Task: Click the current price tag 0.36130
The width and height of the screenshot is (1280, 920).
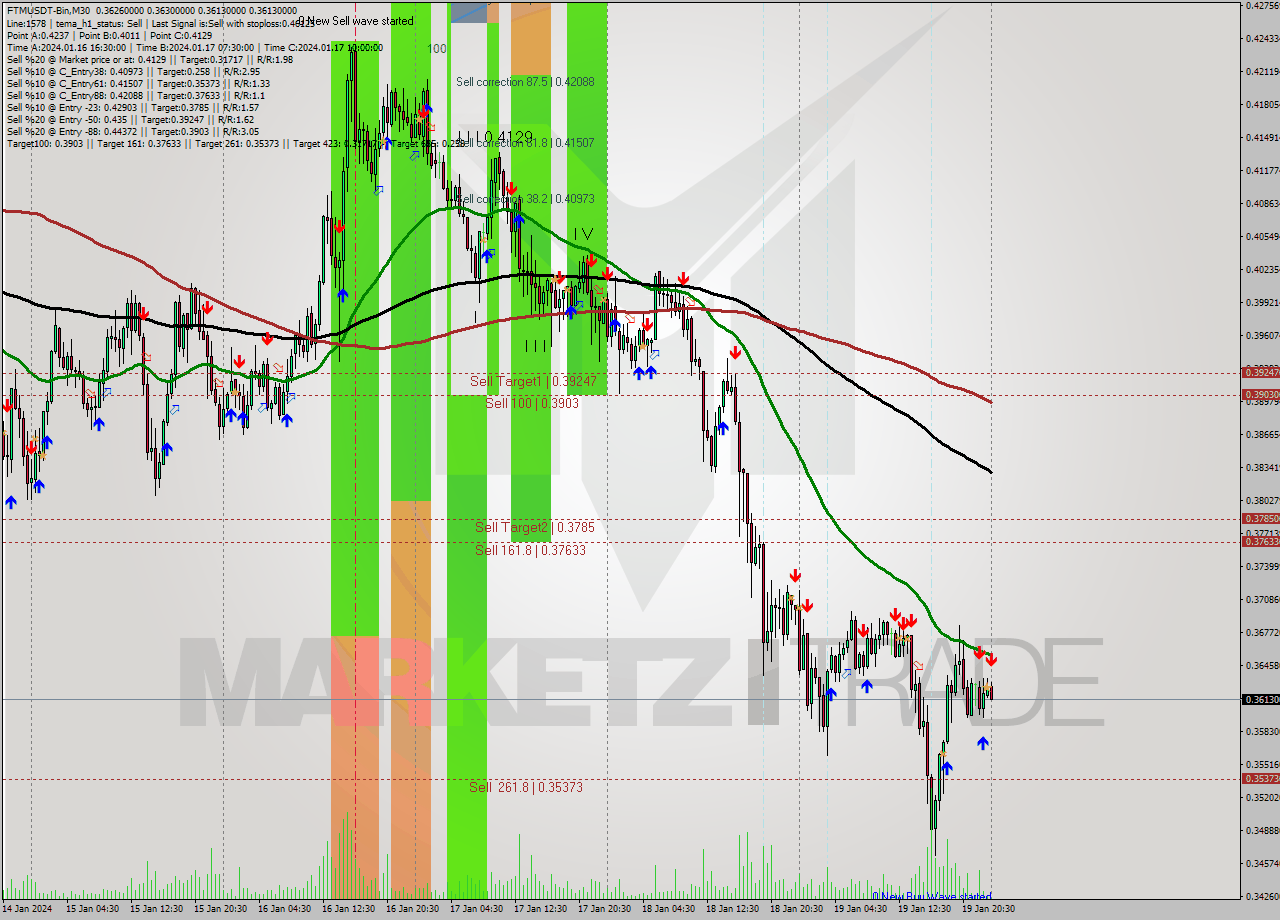Action: click(x=1260, y=699)
